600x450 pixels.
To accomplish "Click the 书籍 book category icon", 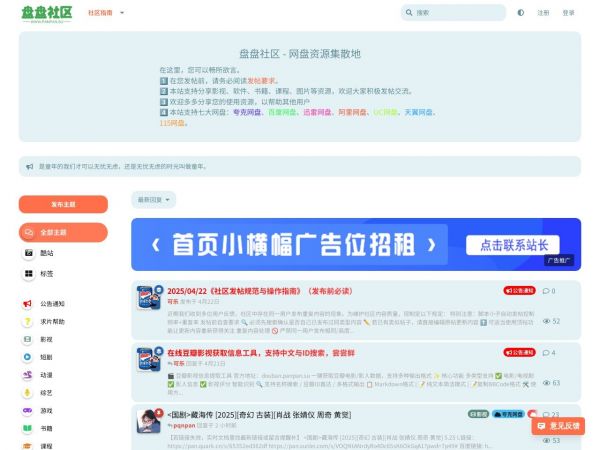I will pos(28,428).
